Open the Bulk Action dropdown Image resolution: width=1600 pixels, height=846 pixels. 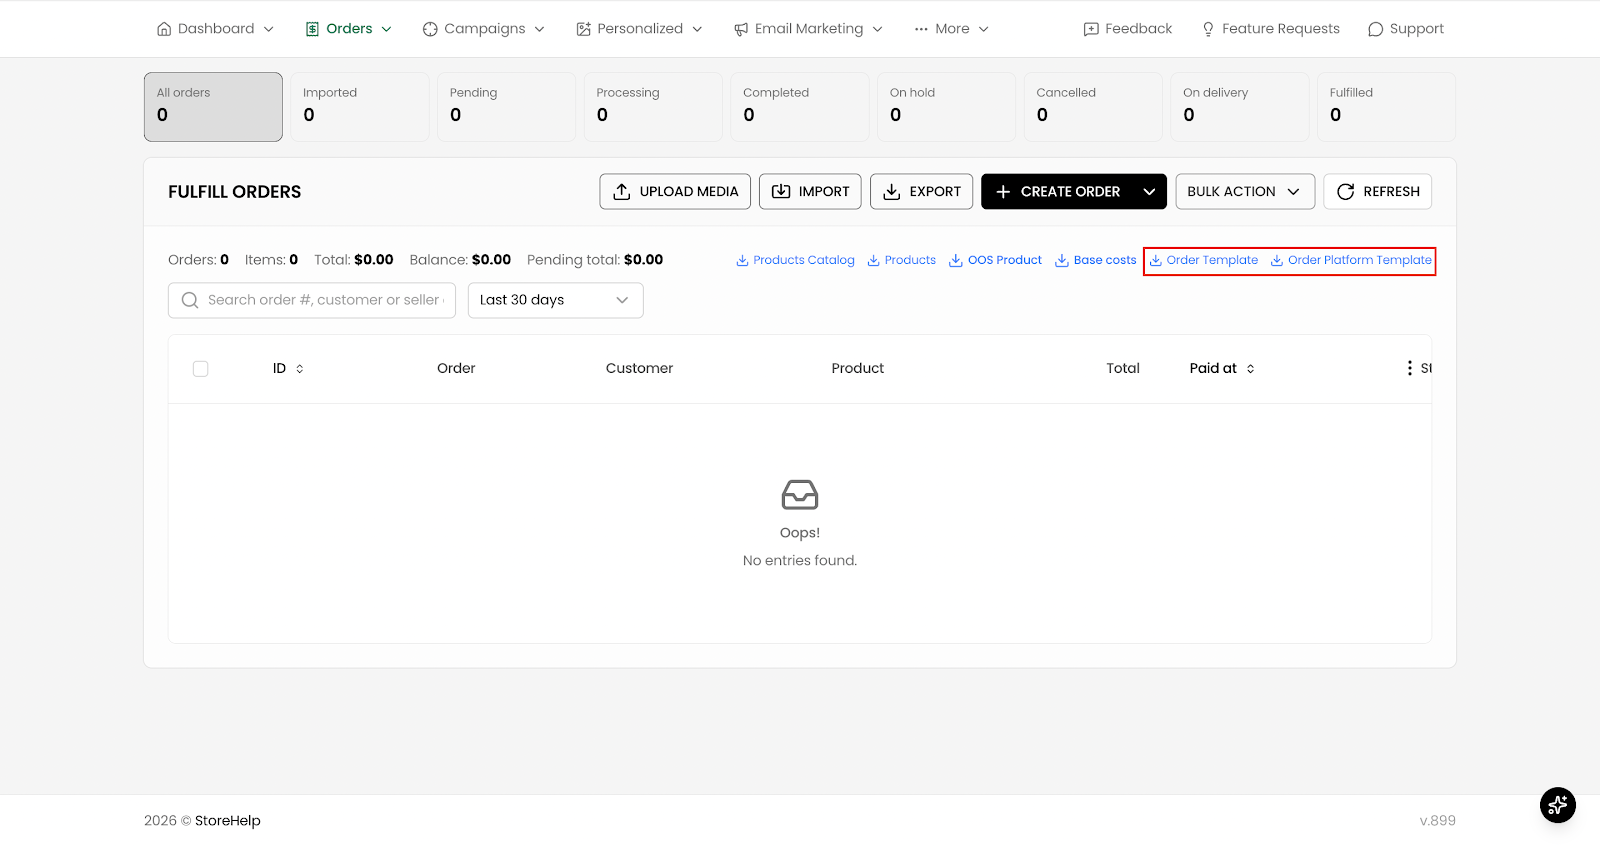(x=1245, y=191)
